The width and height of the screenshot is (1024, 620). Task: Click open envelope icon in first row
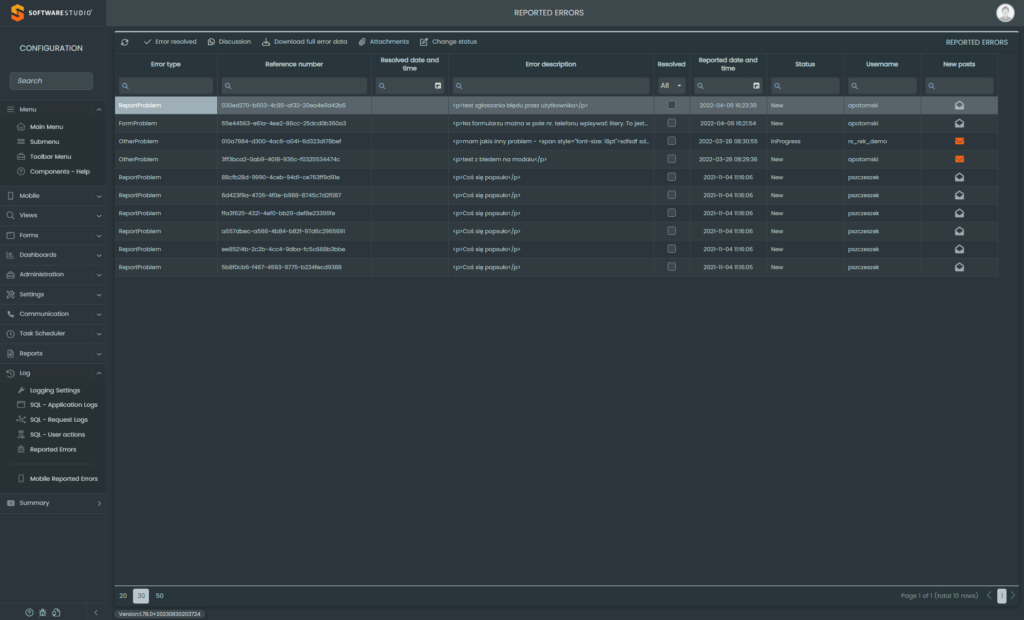click(959, 105)
